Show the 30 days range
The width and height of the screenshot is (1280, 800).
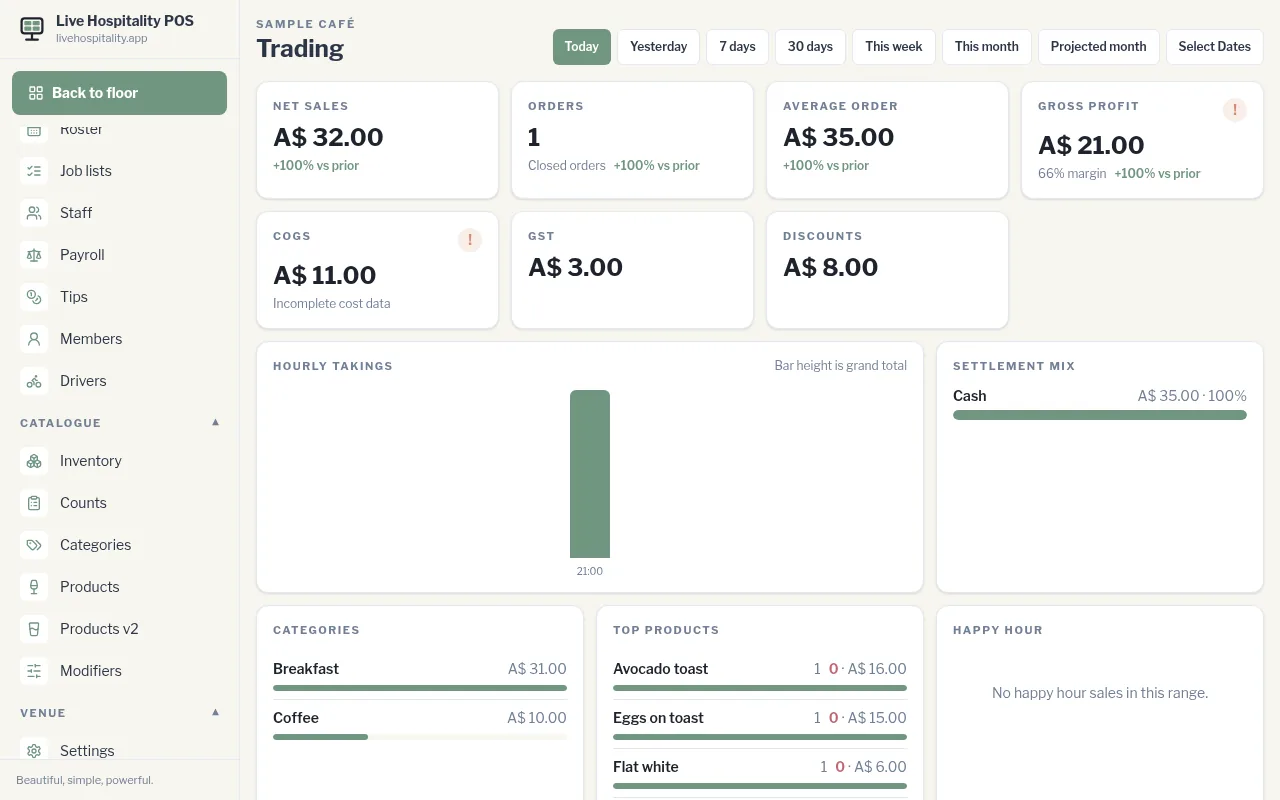pos(810,47)
